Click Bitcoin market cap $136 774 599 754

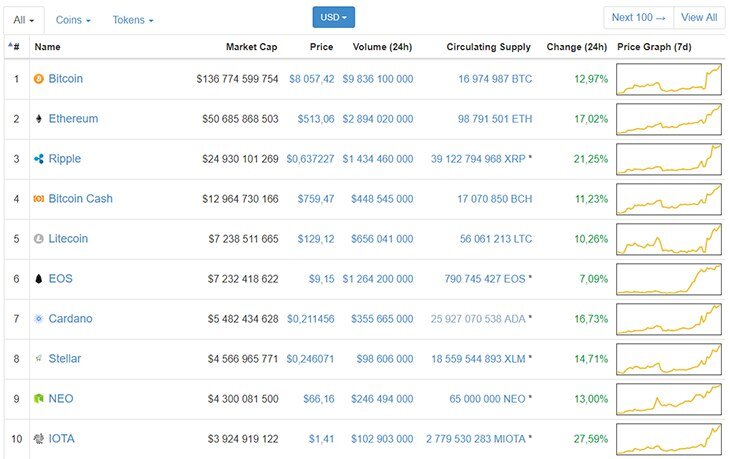(x=237, y=79)
